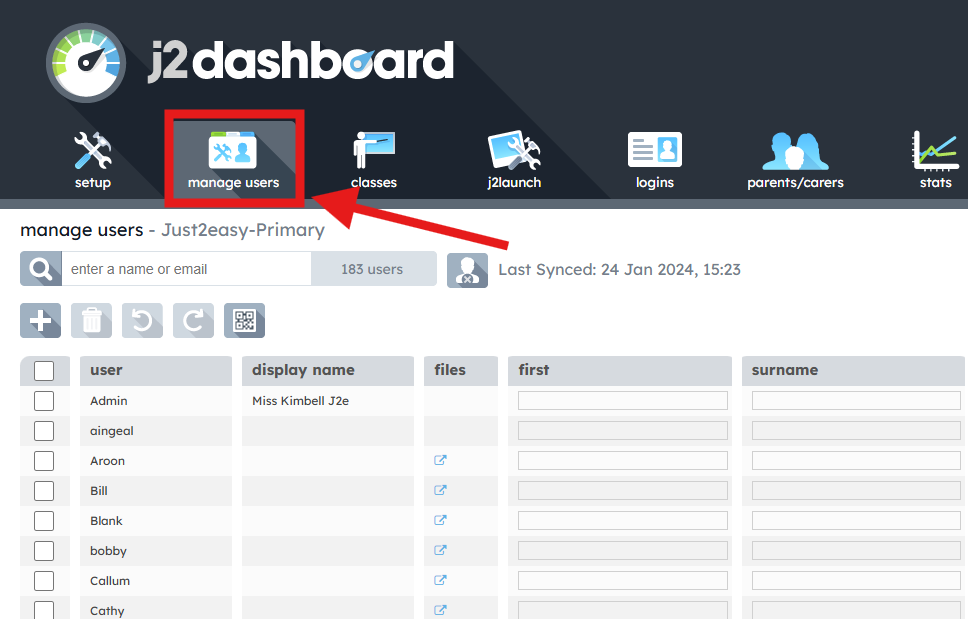Open the QR code generator icon
The height and width of the screenshot is (619, 968).
pos(244,320)
